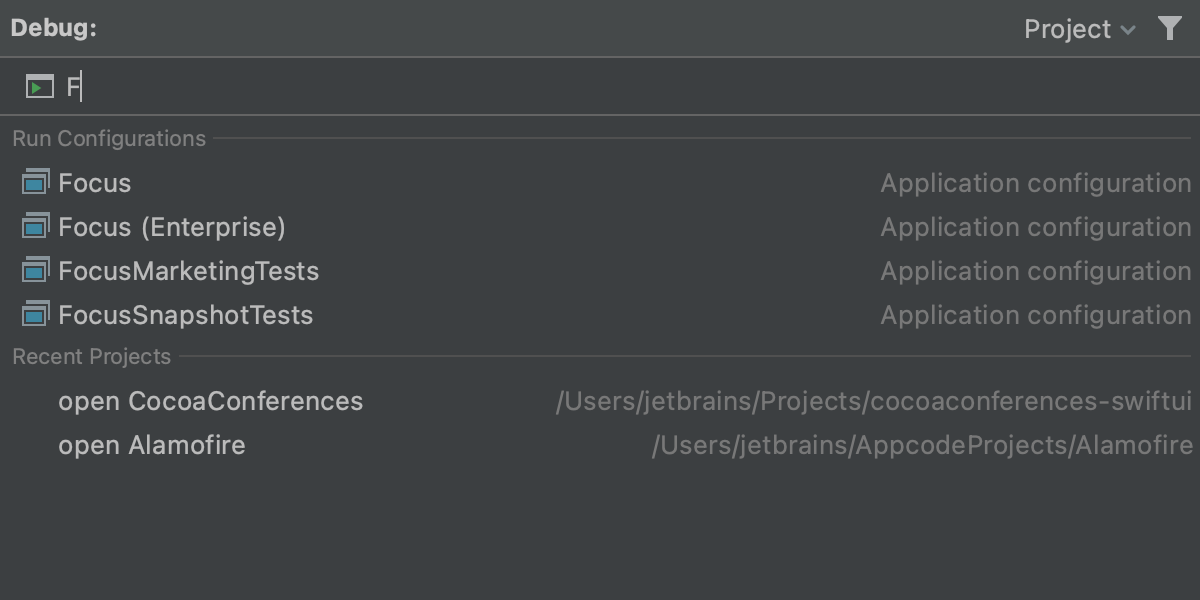
Task: Click the FocusSnapshotTests configuration icon
Action: 35,315
